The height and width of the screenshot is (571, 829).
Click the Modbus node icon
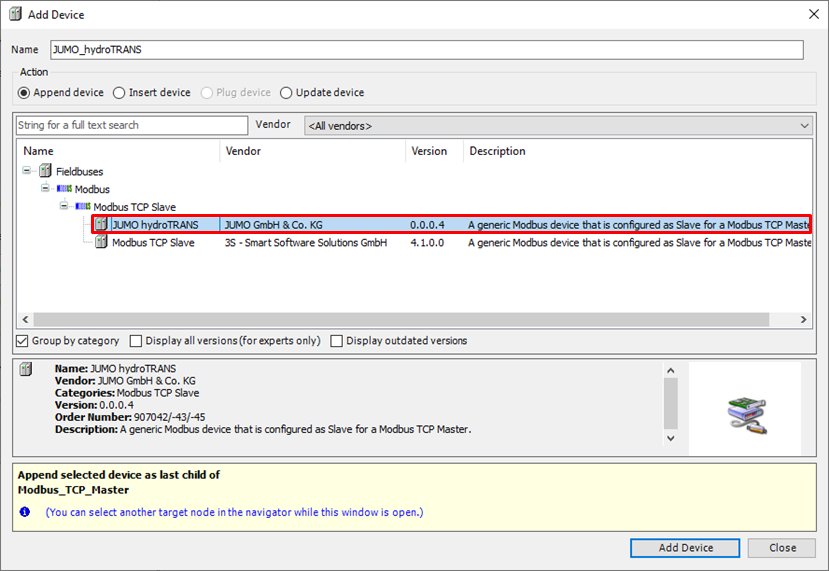(64, 189)
